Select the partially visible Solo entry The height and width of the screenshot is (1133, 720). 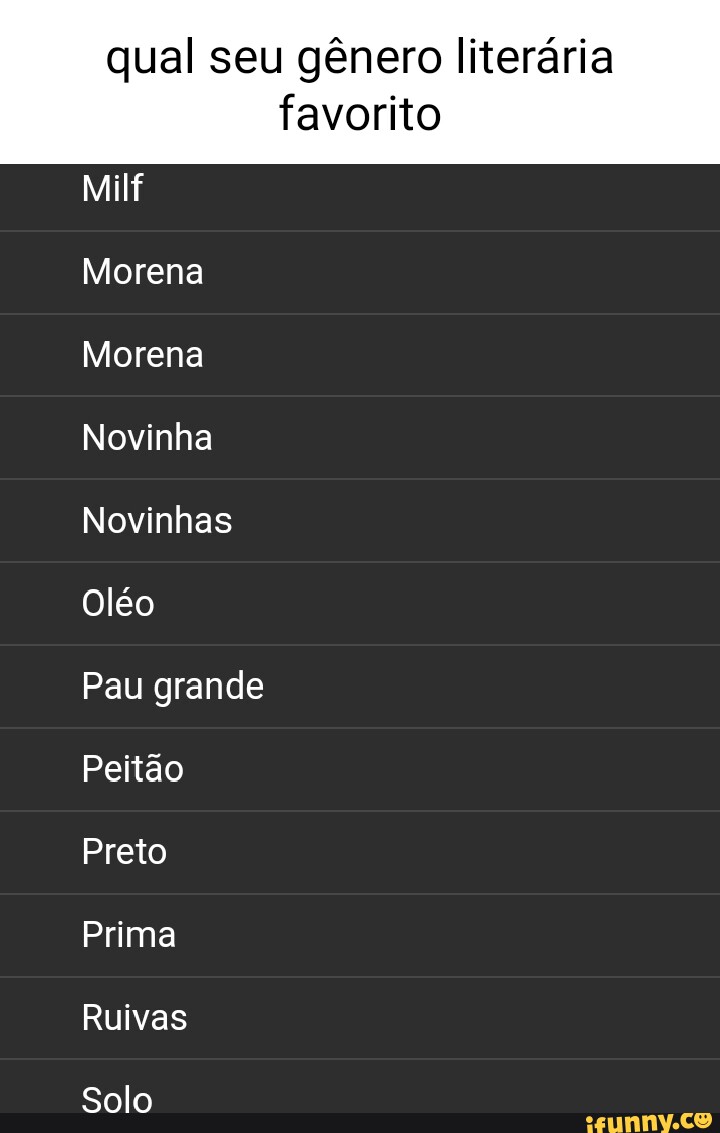(360, 1087)
